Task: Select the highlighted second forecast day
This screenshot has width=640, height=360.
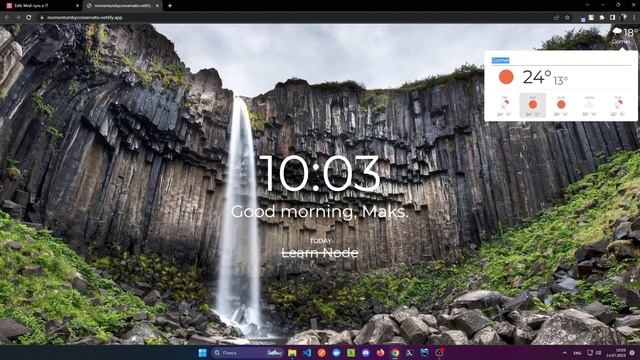Action: click(533, 106)
